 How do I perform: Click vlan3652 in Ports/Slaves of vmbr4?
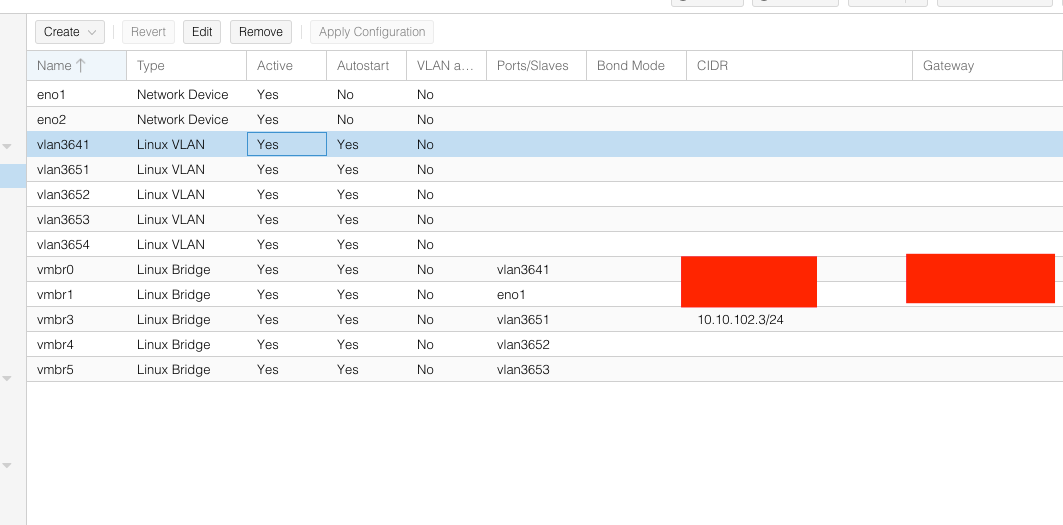[x=523, y=345]
